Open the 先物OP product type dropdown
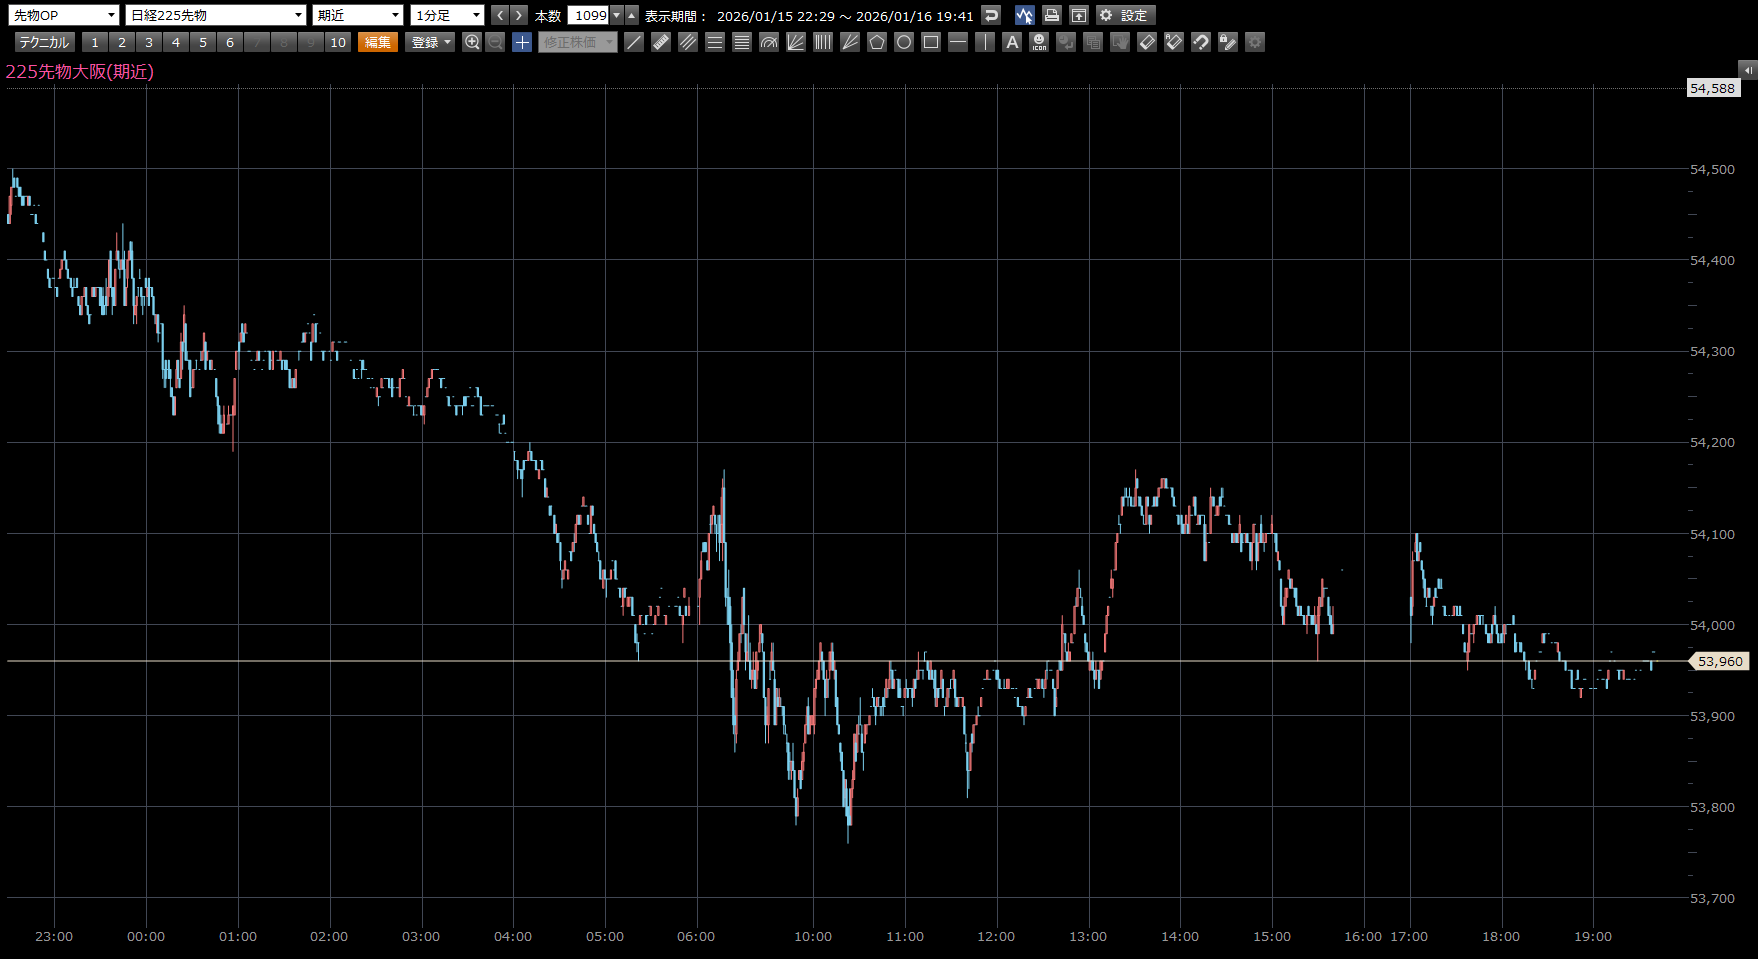The image size is (1758, 959). click(64, 15)
